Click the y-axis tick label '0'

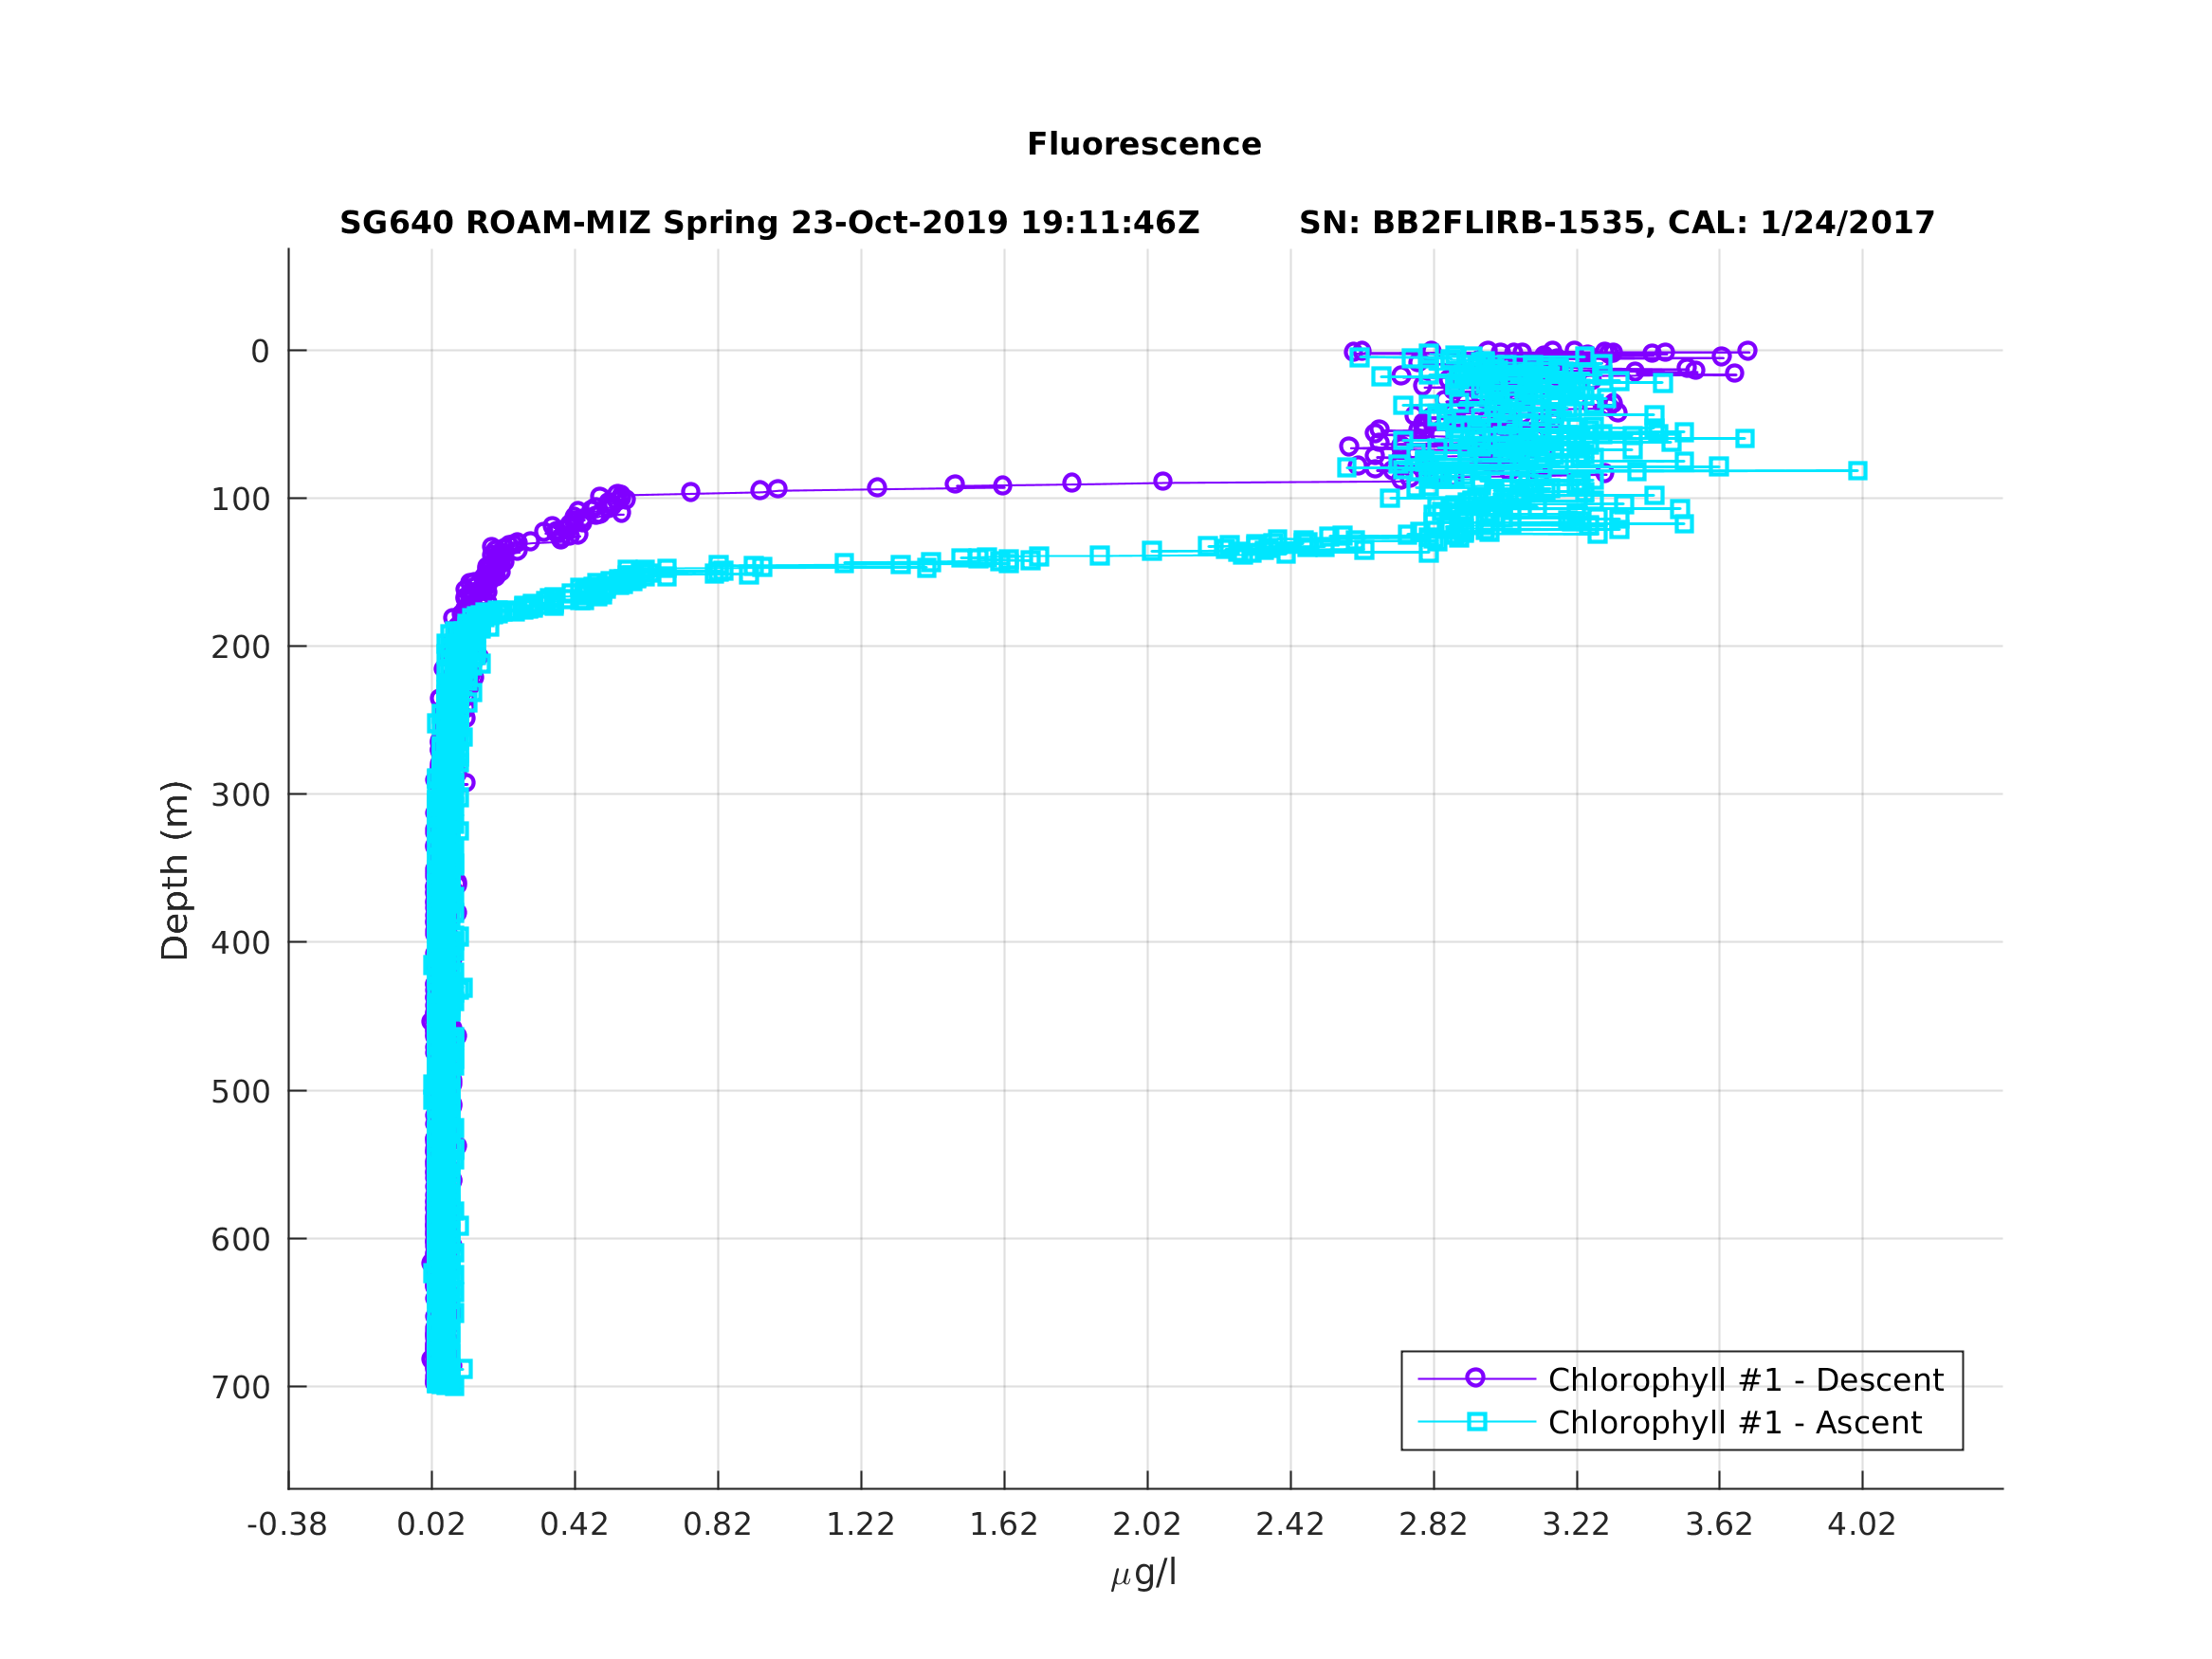click(x=260, y=351)
